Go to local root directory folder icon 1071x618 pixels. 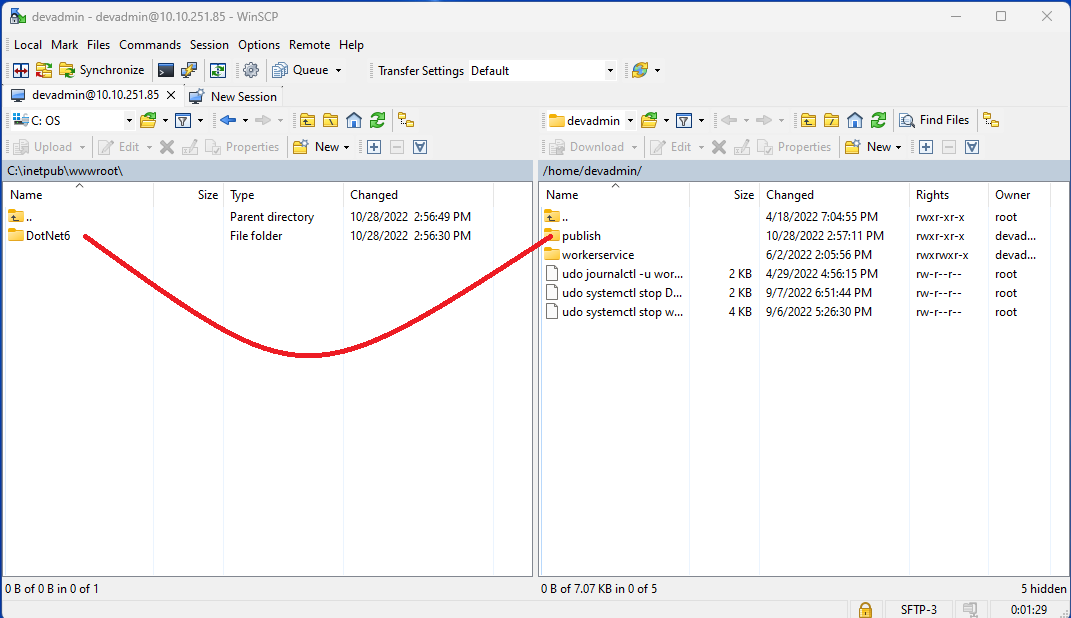[331, 121]
